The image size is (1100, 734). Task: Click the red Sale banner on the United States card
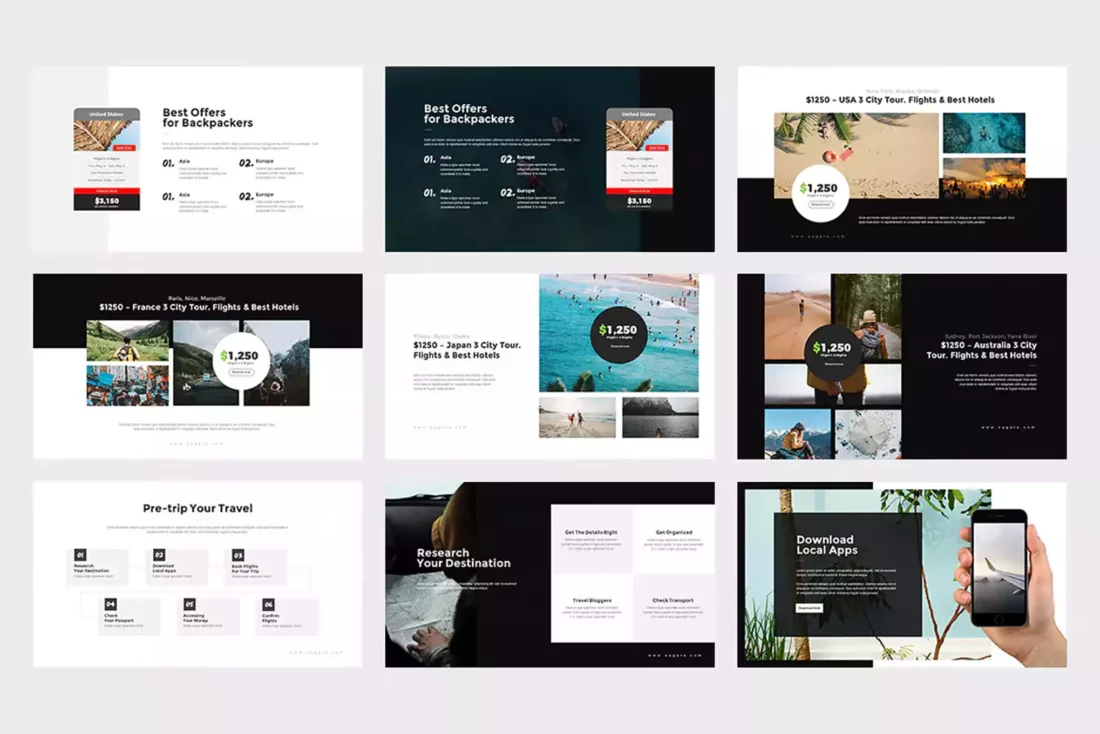tap(124, 147)
